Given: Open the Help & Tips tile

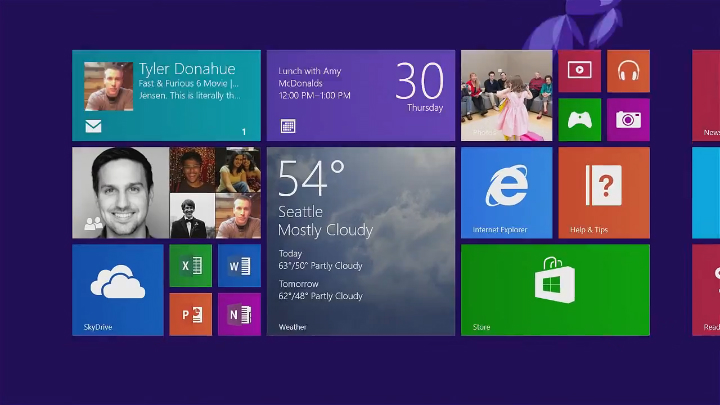Looking at the screenshot, I should pyautogui.click(x=604, y=193).
